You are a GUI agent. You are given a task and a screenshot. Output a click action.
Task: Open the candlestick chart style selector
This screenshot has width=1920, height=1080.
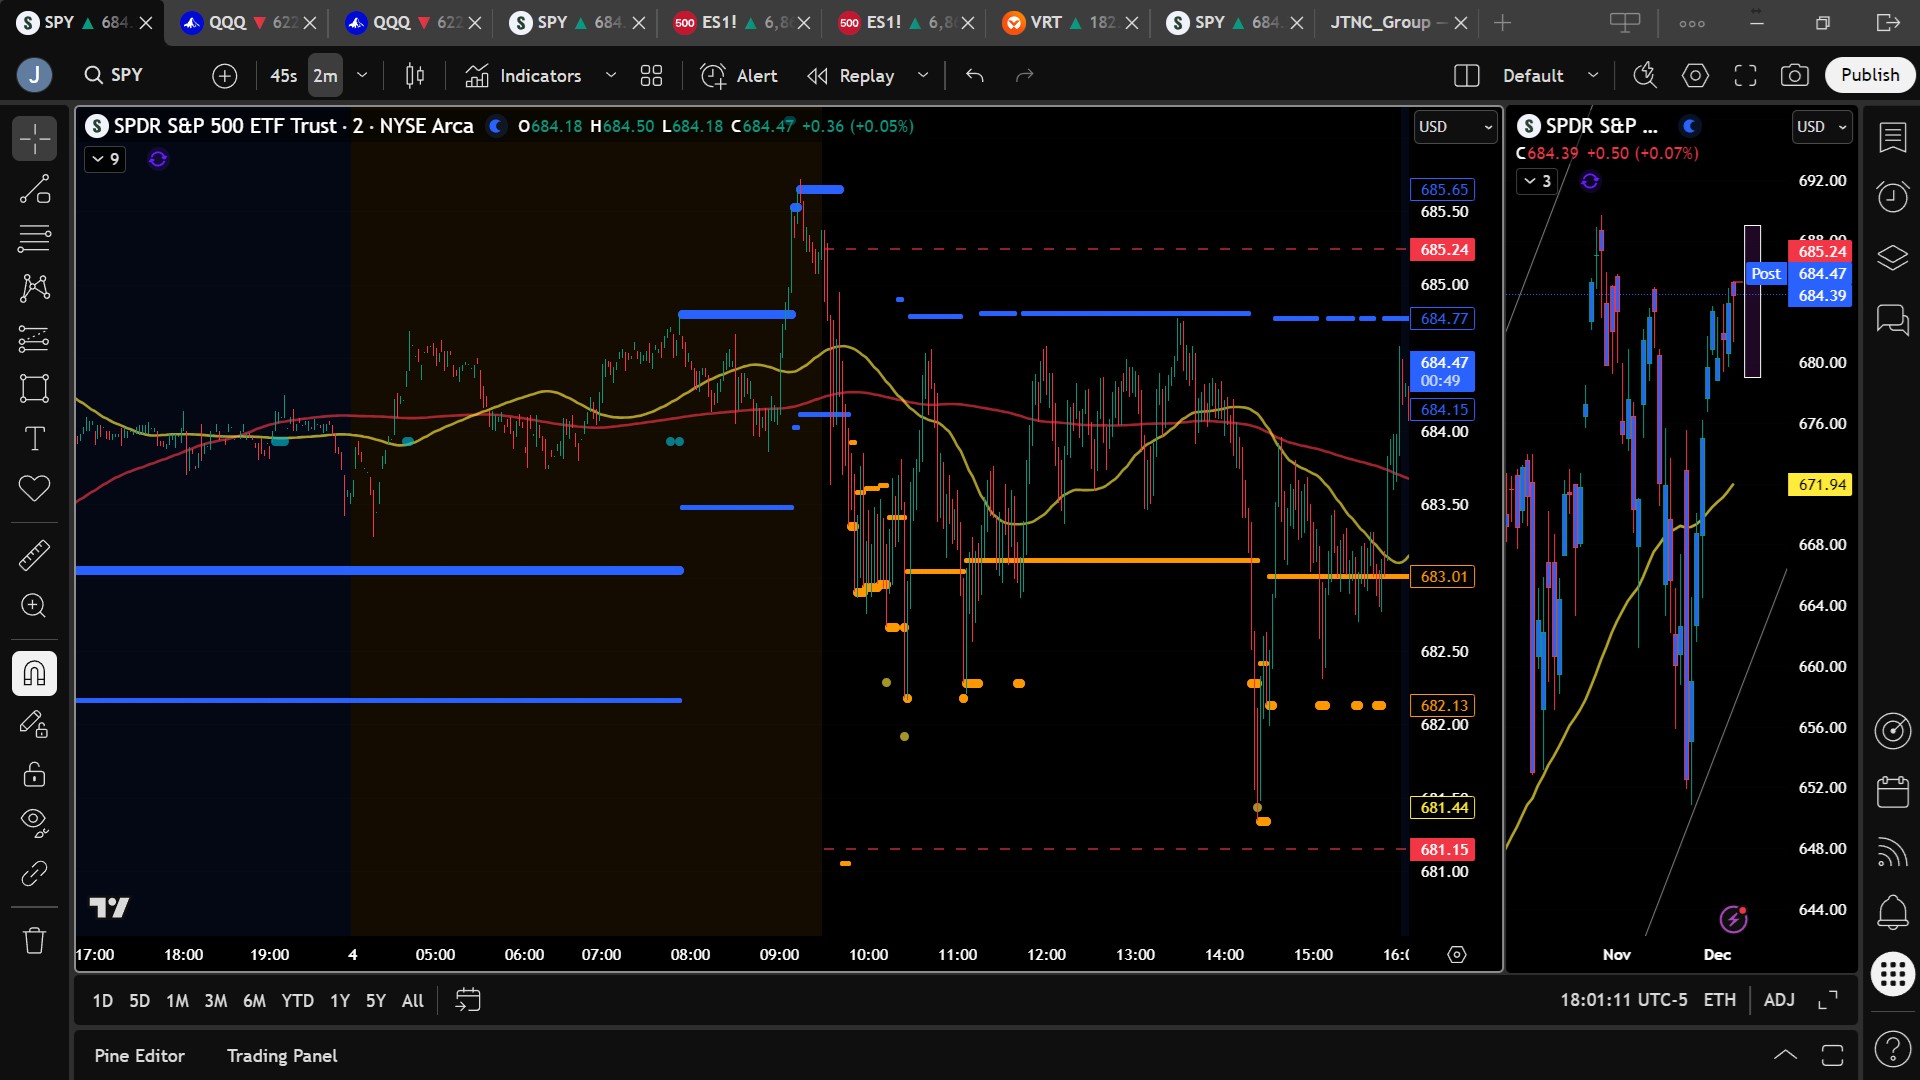[x=414, y=75]
